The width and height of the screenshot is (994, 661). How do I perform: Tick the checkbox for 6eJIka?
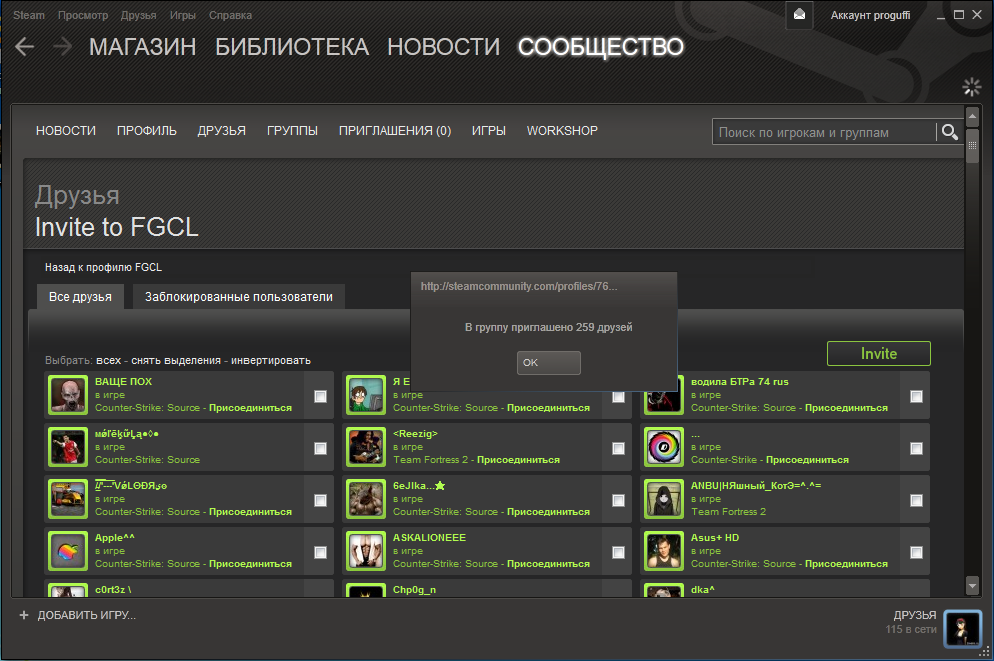(618, 500)
